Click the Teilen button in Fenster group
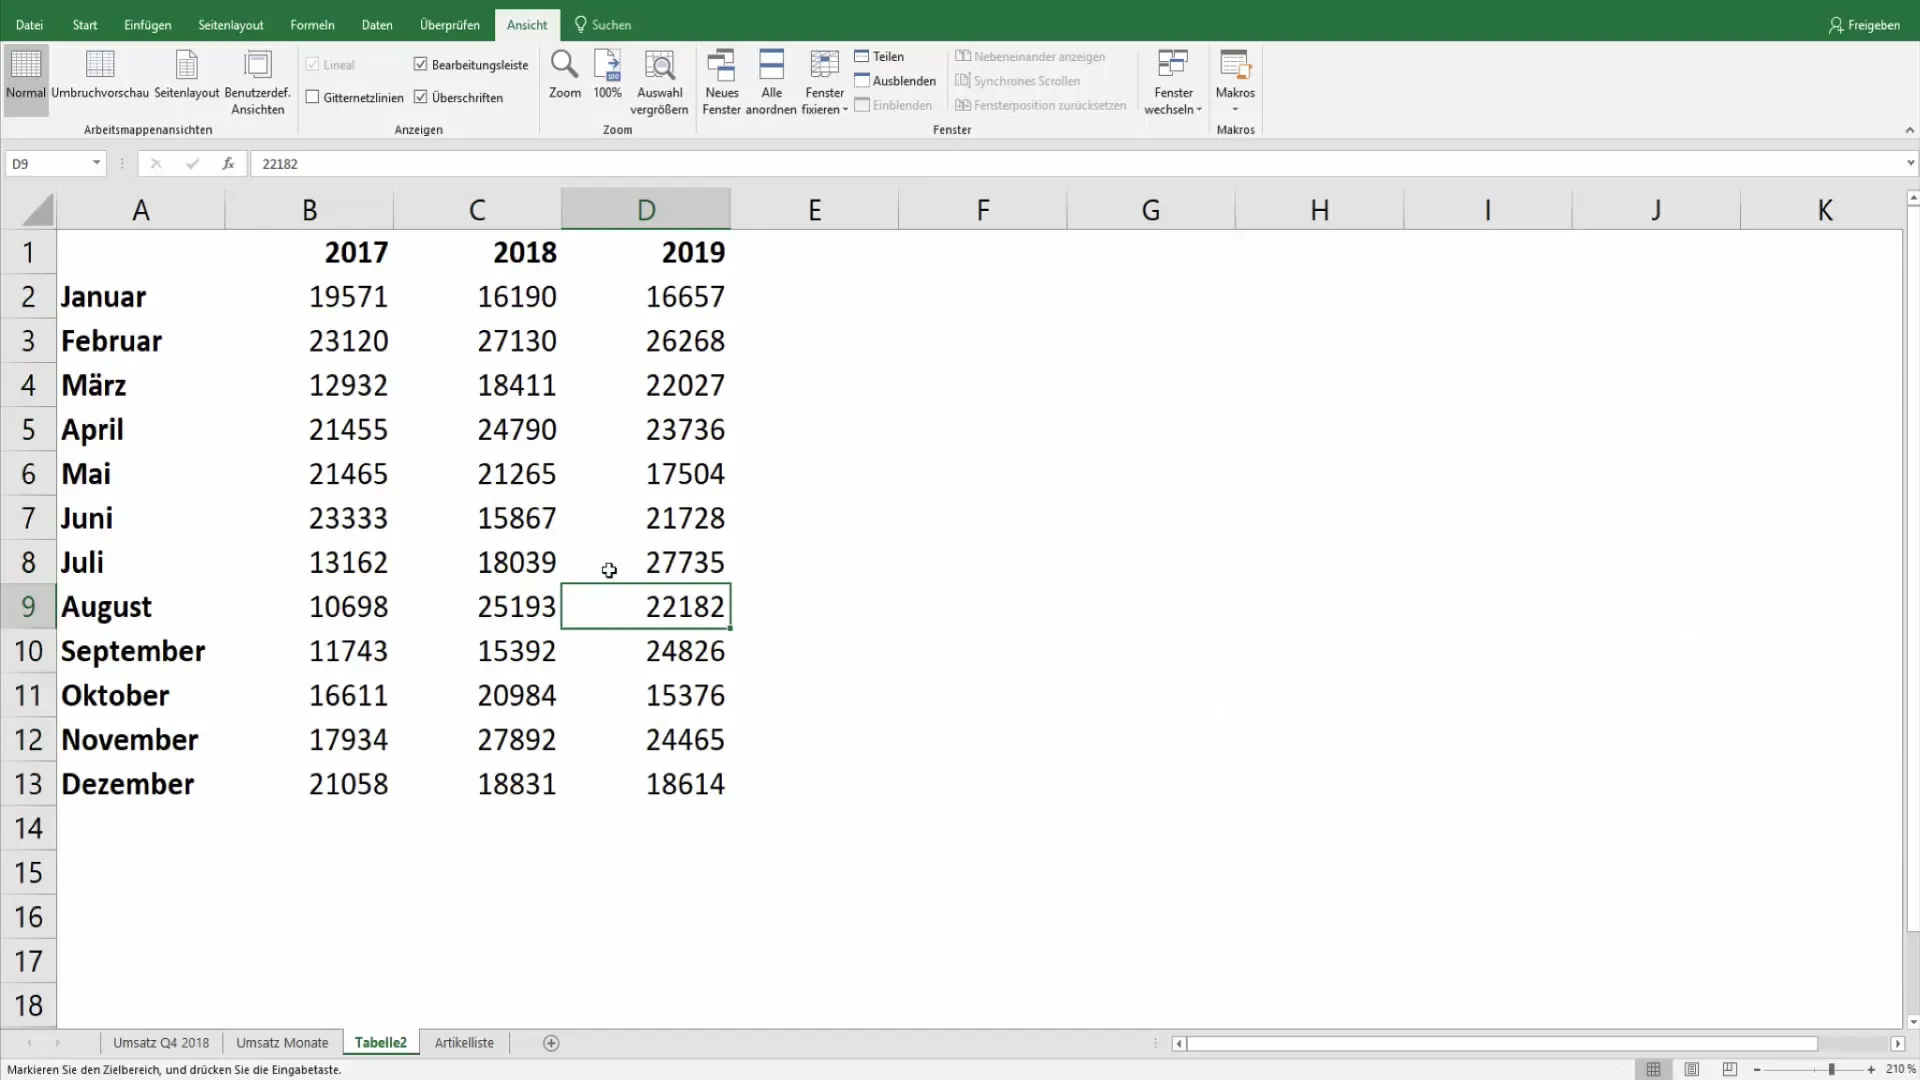Image resolution: width=1920 pixels, height=1080 pixels. point(886,55)
